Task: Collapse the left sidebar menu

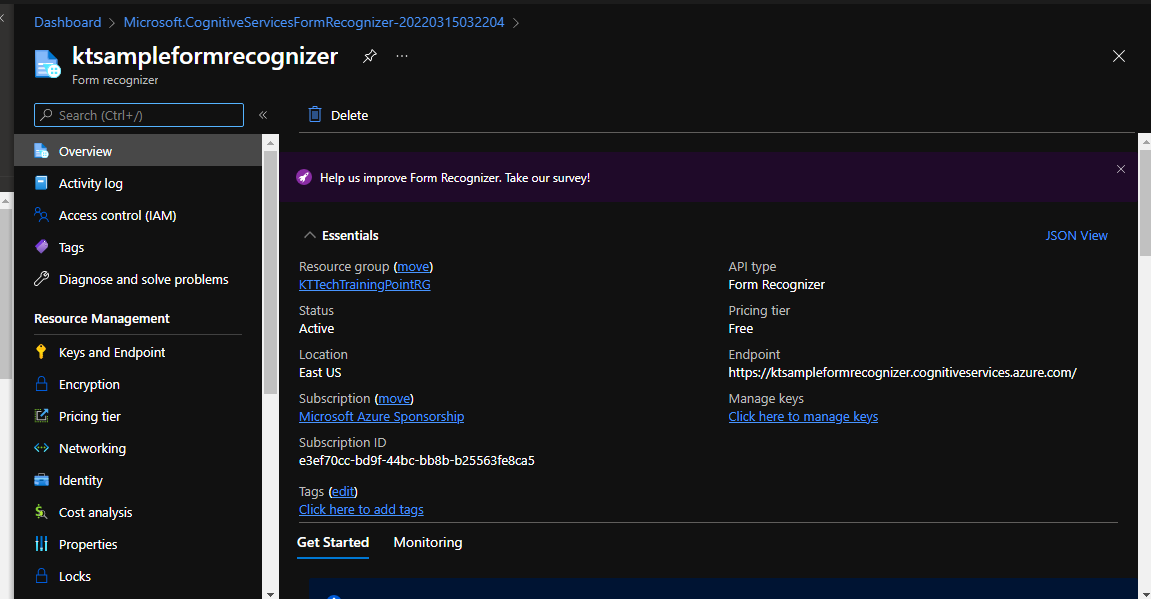Action: 263,115
